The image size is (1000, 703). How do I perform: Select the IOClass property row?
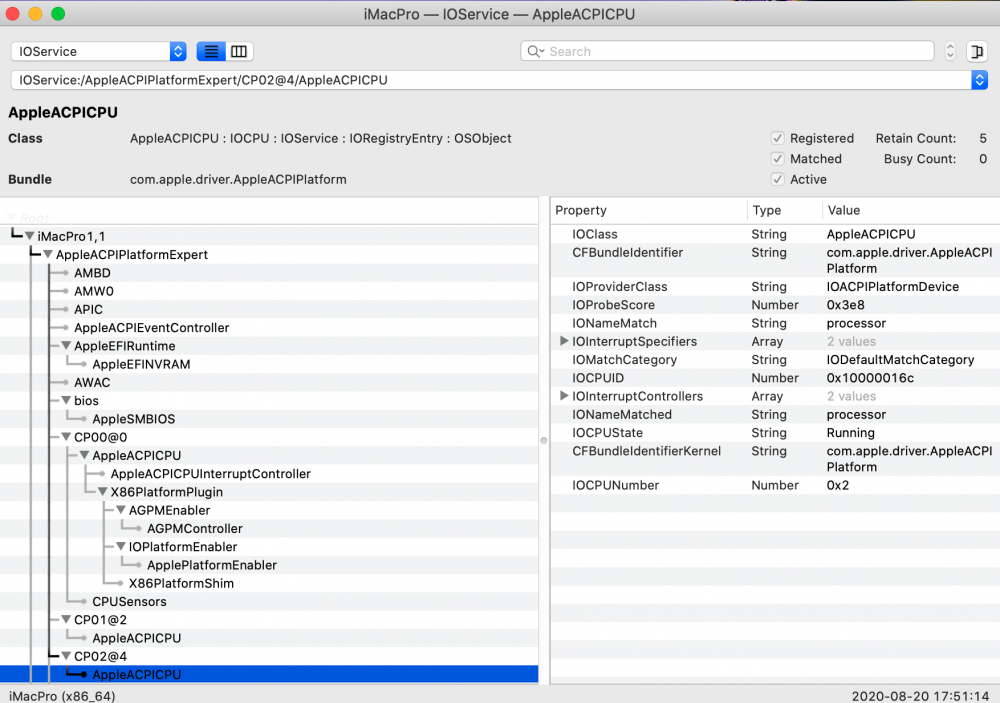point(775,234)
